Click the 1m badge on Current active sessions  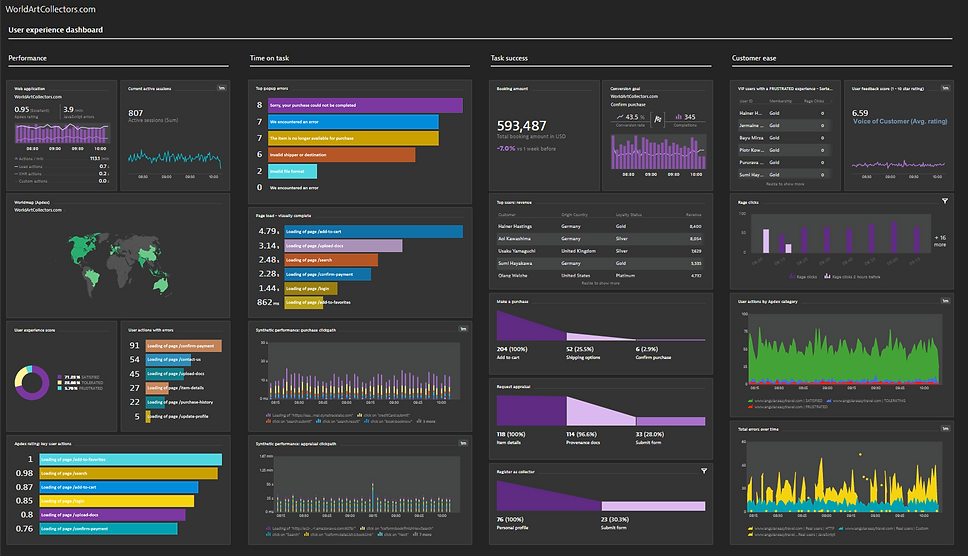click(222, 88)
